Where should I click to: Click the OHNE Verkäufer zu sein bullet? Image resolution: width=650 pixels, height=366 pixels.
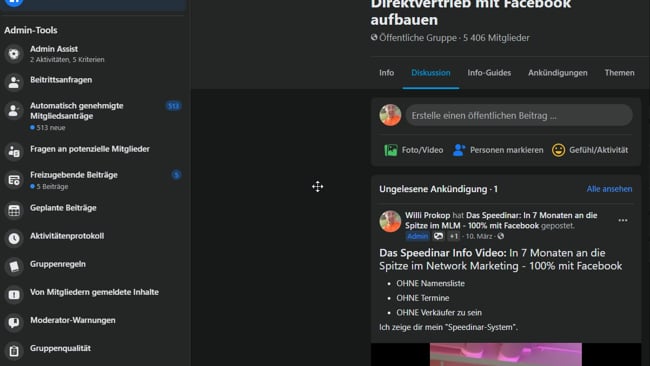click(439, 313)
